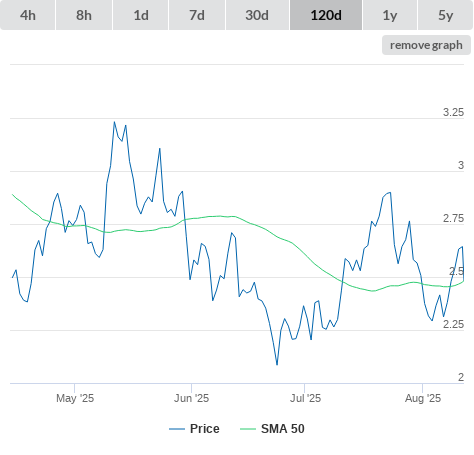Click the 3.25 y-axis value label
Image resolution: width=474 pixels, height=455 pixels.
453,112
